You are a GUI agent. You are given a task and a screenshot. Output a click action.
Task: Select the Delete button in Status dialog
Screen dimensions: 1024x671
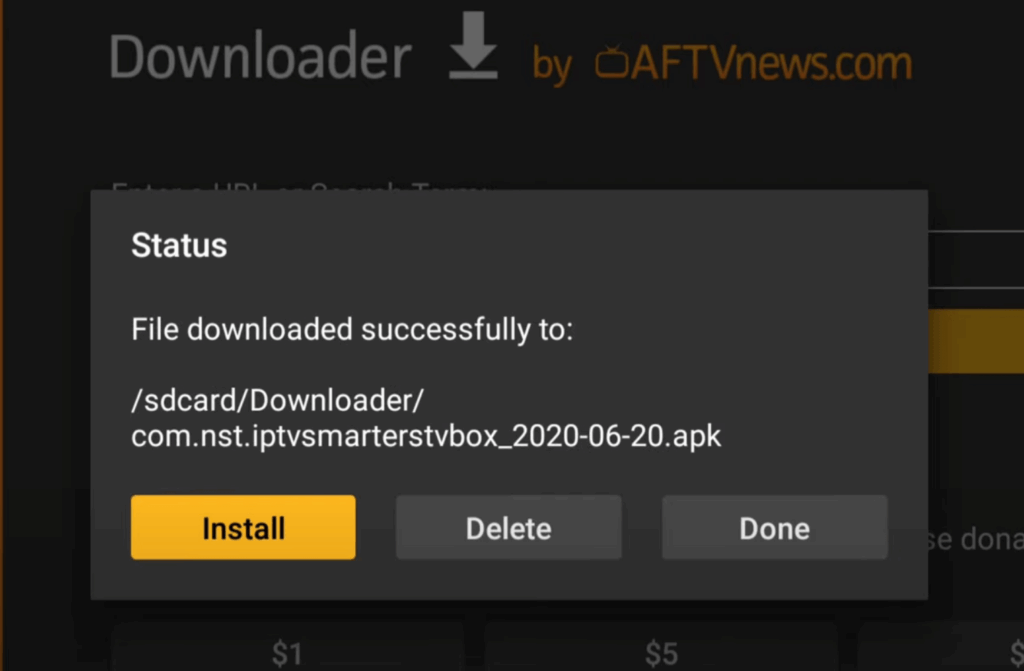[509, 527]
